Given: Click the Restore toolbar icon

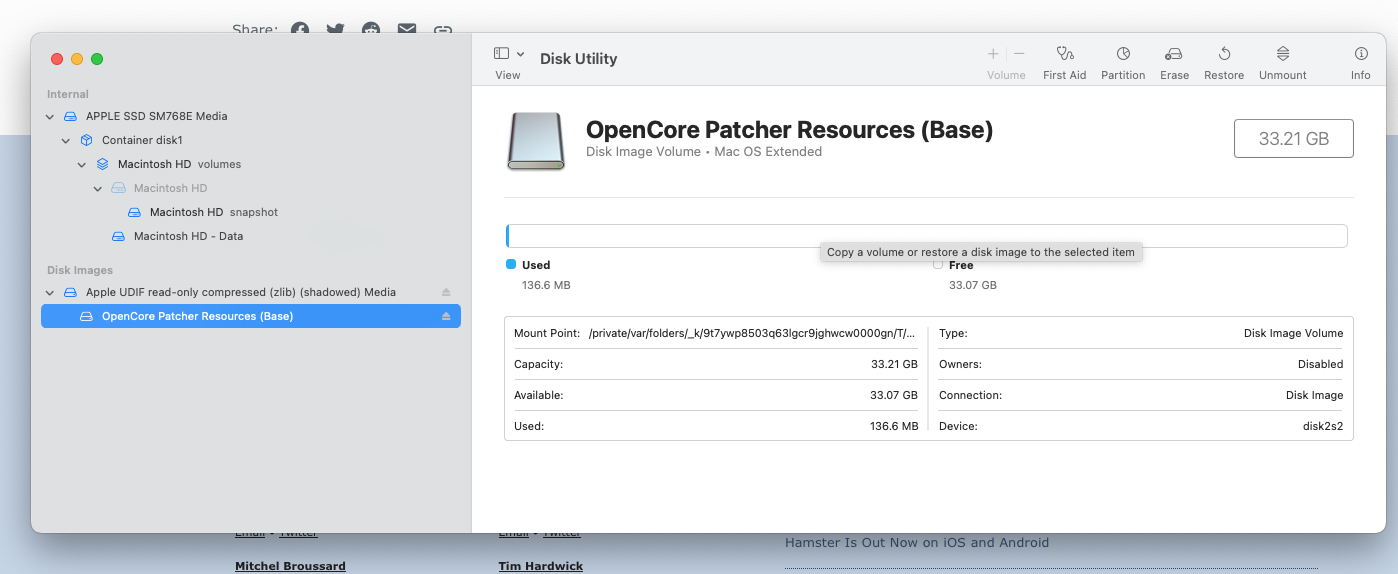Looking at the screenshot, I should [x=1224, y=54].
